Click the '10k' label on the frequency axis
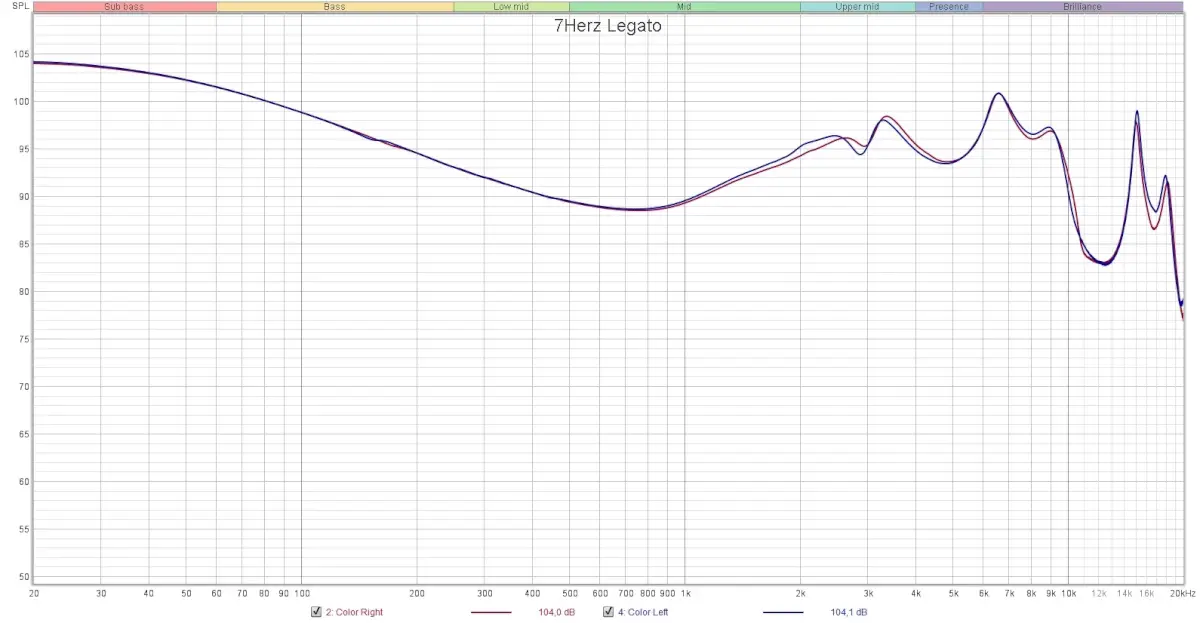This screenshot has width=1200, height=623. (1068, 593)
